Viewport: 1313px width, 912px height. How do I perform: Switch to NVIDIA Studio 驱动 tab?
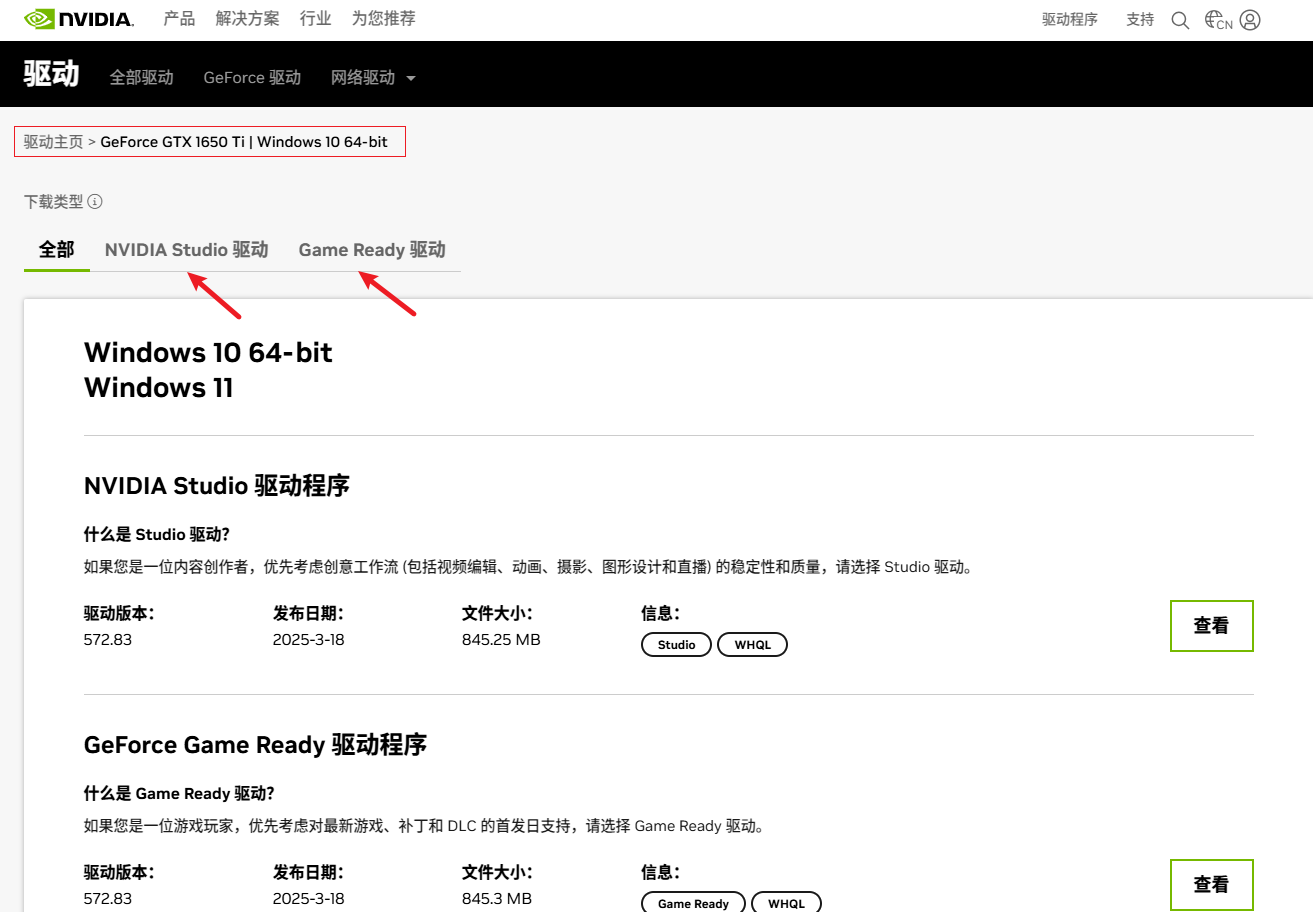point(187,250)
